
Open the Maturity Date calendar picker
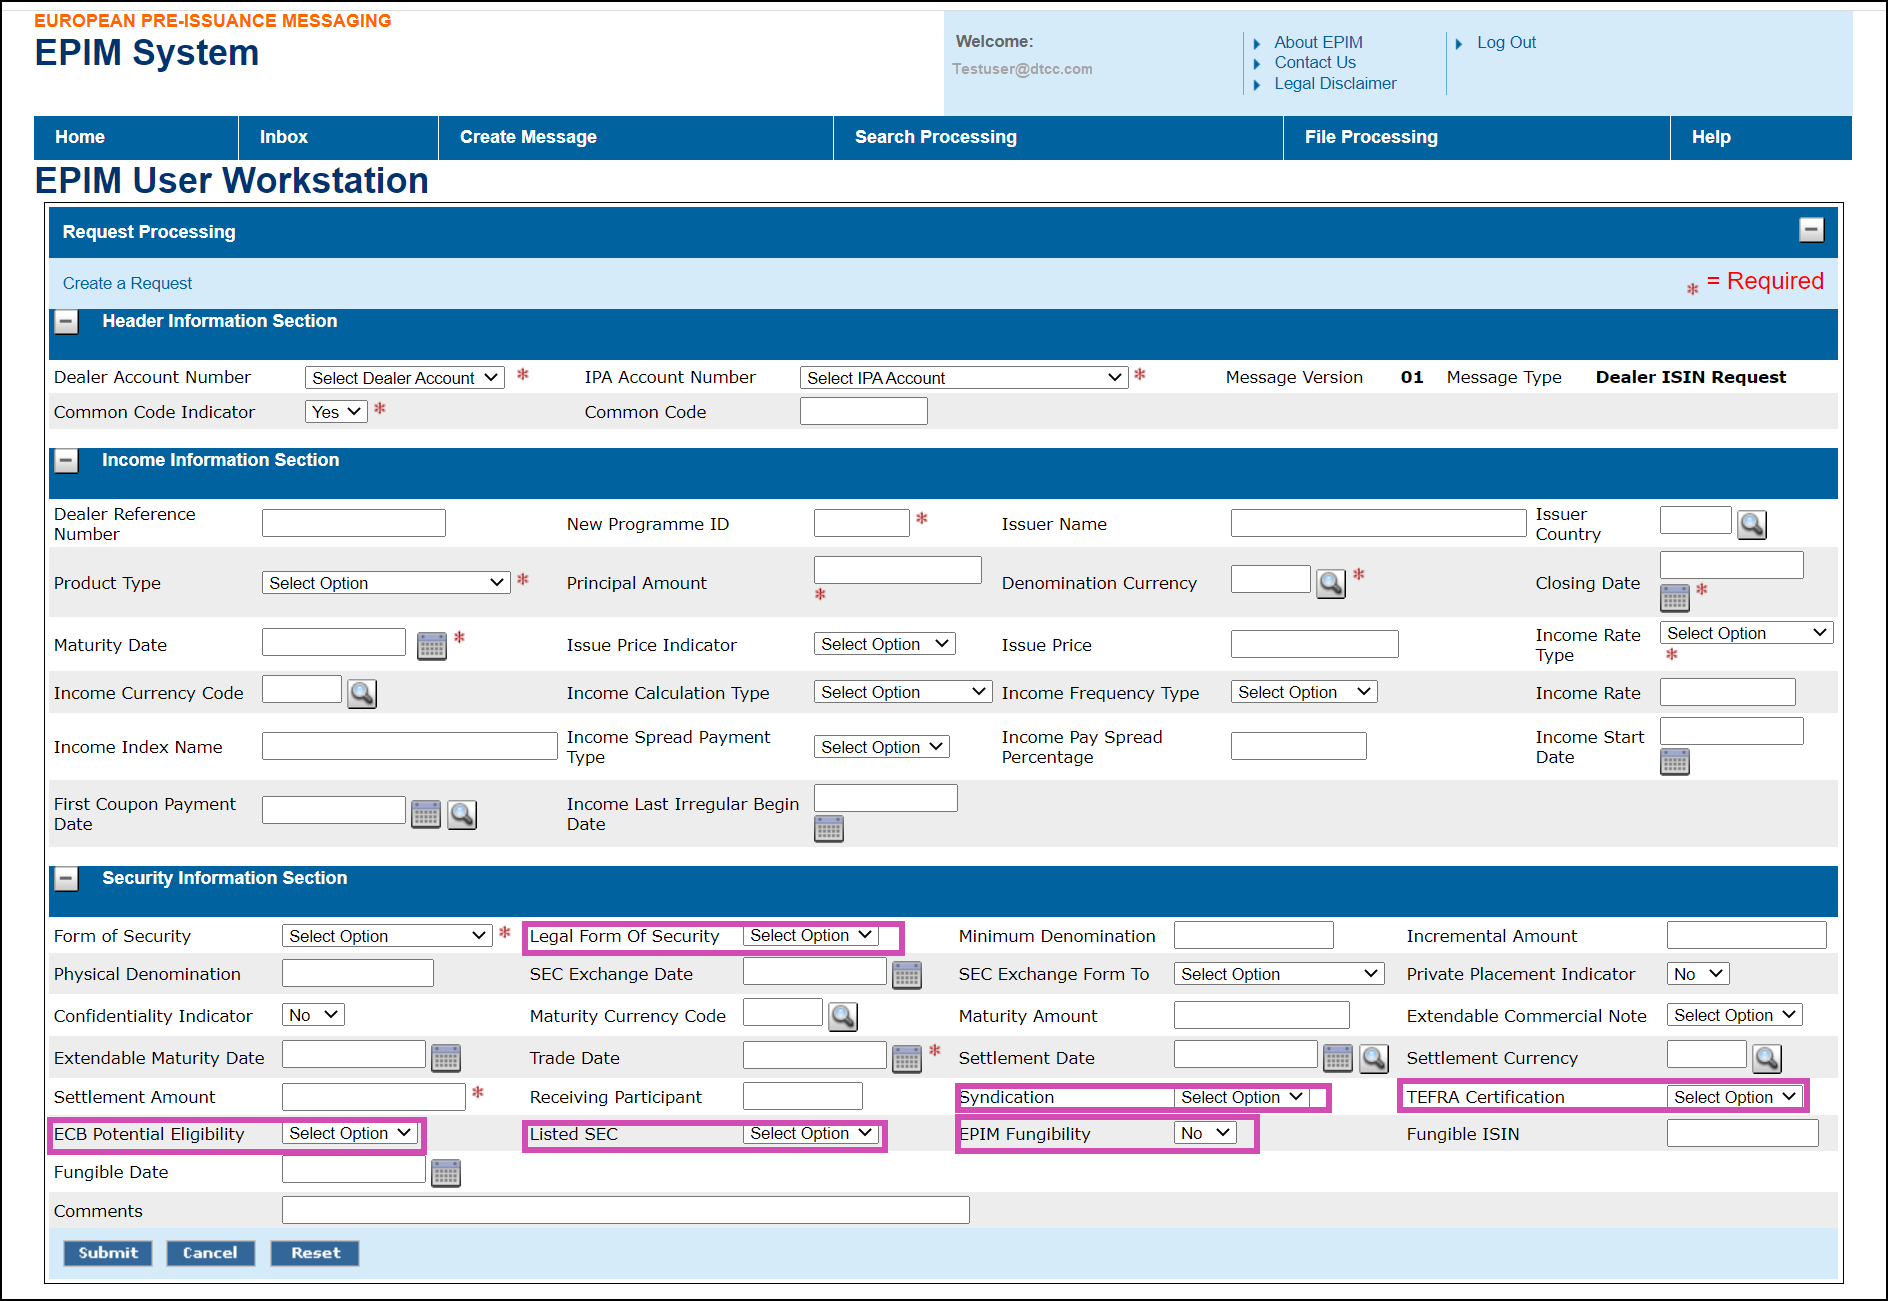pos(431,646)
